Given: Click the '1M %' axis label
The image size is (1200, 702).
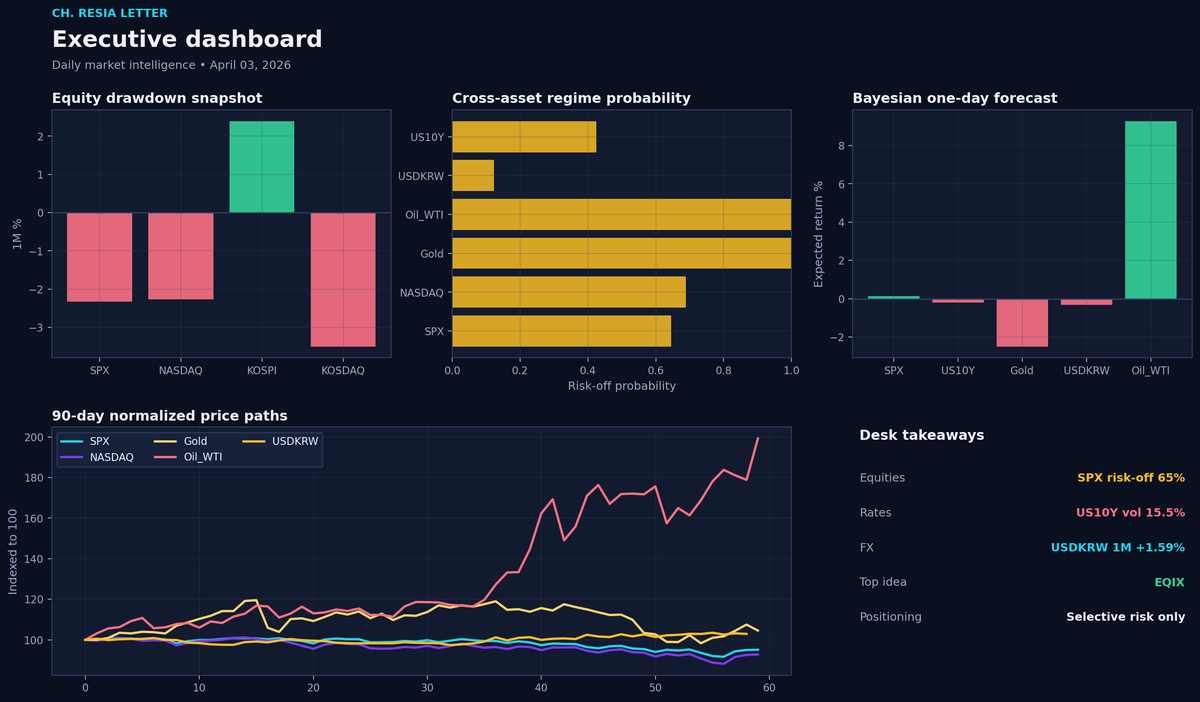Looking at the screenshot, I should [x=18, y=233].
